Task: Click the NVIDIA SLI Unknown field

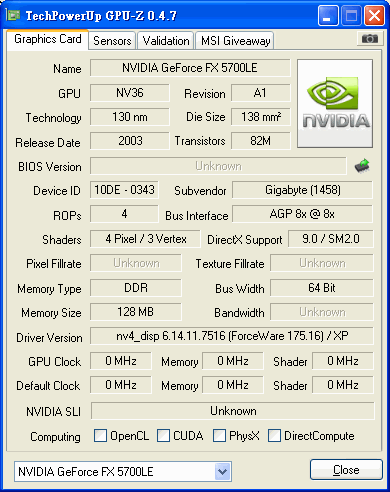Action: pyautogui.click(x=233, y=411)
